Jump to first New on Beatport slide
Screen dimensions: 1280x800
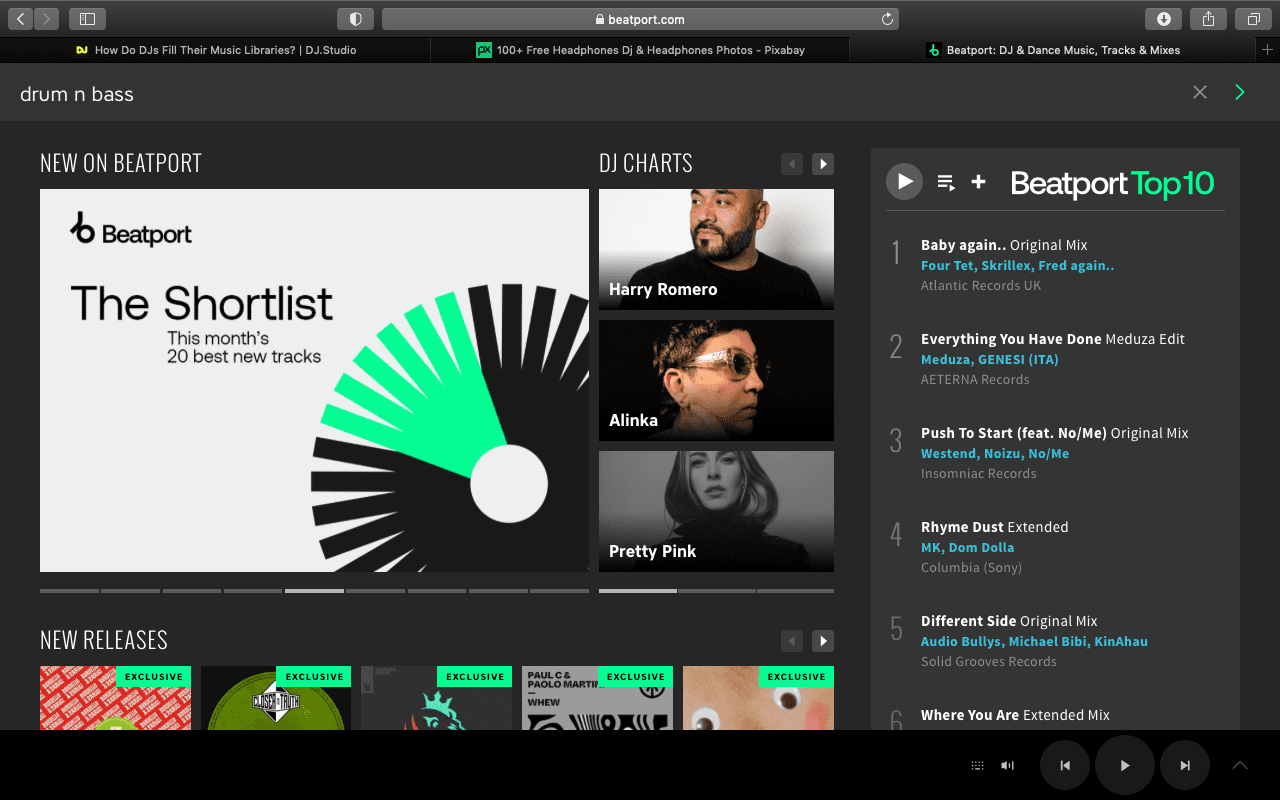click(69, 591)
